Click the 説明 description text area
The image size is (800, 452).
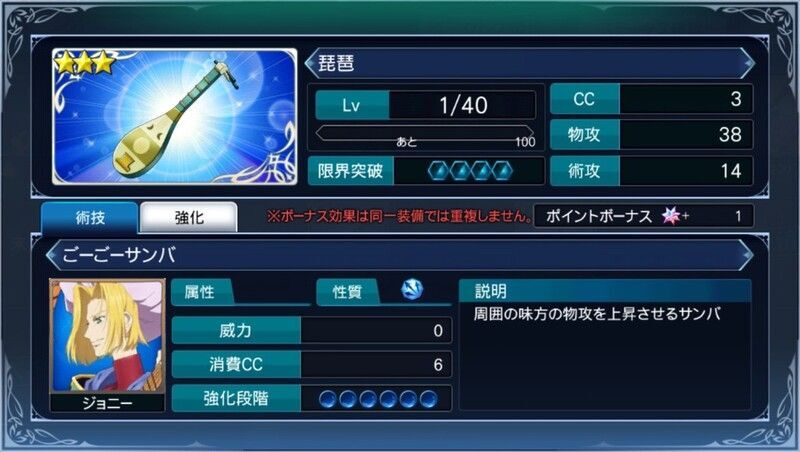point(605,356)
